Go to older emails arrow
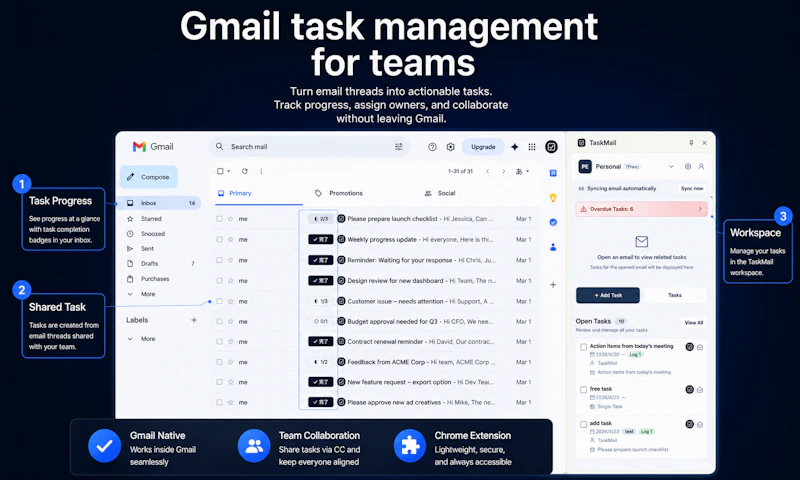Image resolution: width=800 pixels, height=480 pixels. click(x=504, y=171)
